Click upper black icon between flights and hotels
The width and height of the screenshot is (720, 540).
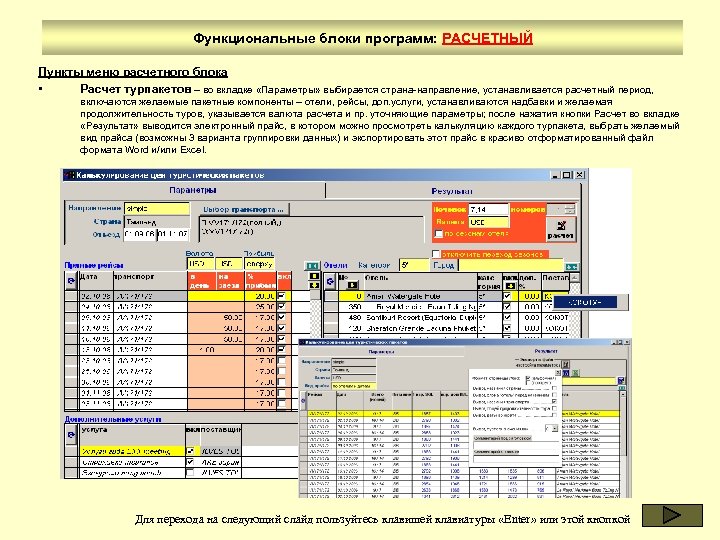pyautogui.click(x=314, y=276)
